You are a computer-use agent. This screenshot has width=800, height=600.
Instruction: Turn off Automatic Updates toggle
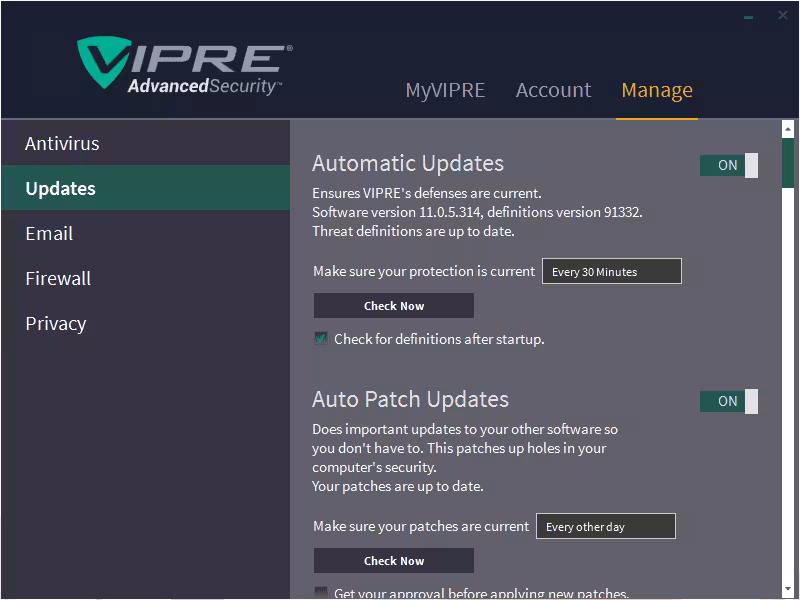(x=729, y=165)
